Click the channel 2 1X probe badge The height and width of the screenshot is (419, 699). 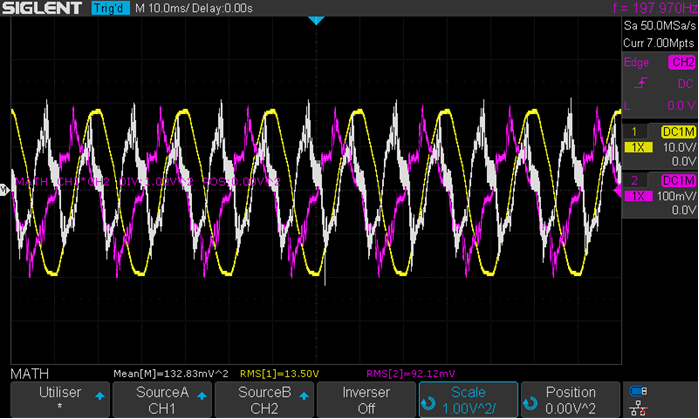(x=638, y=196)
